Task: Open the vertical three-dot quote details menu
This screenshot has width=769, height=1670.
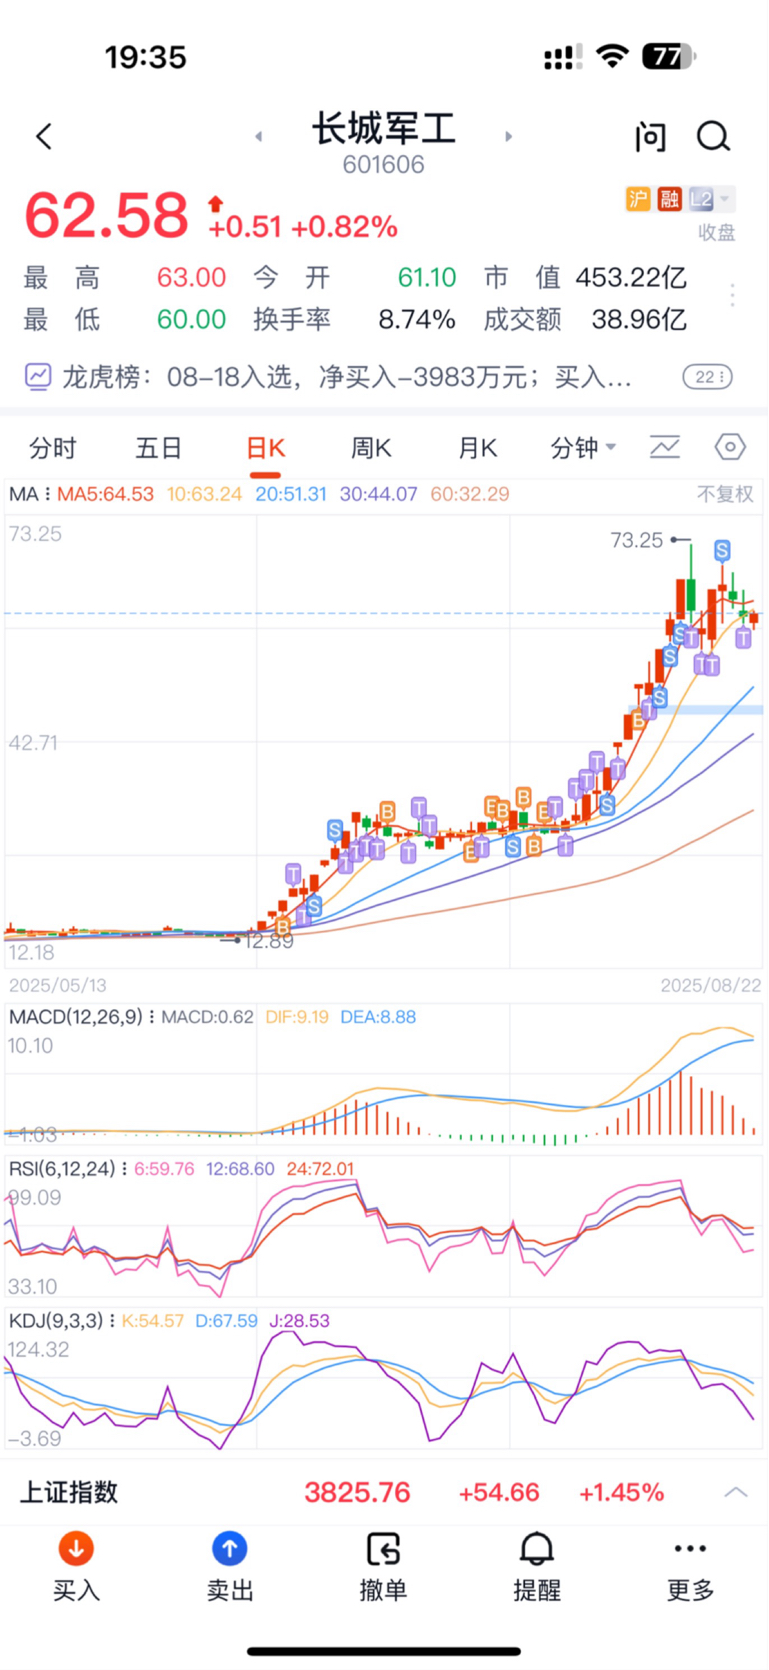Action: (732, 295)
